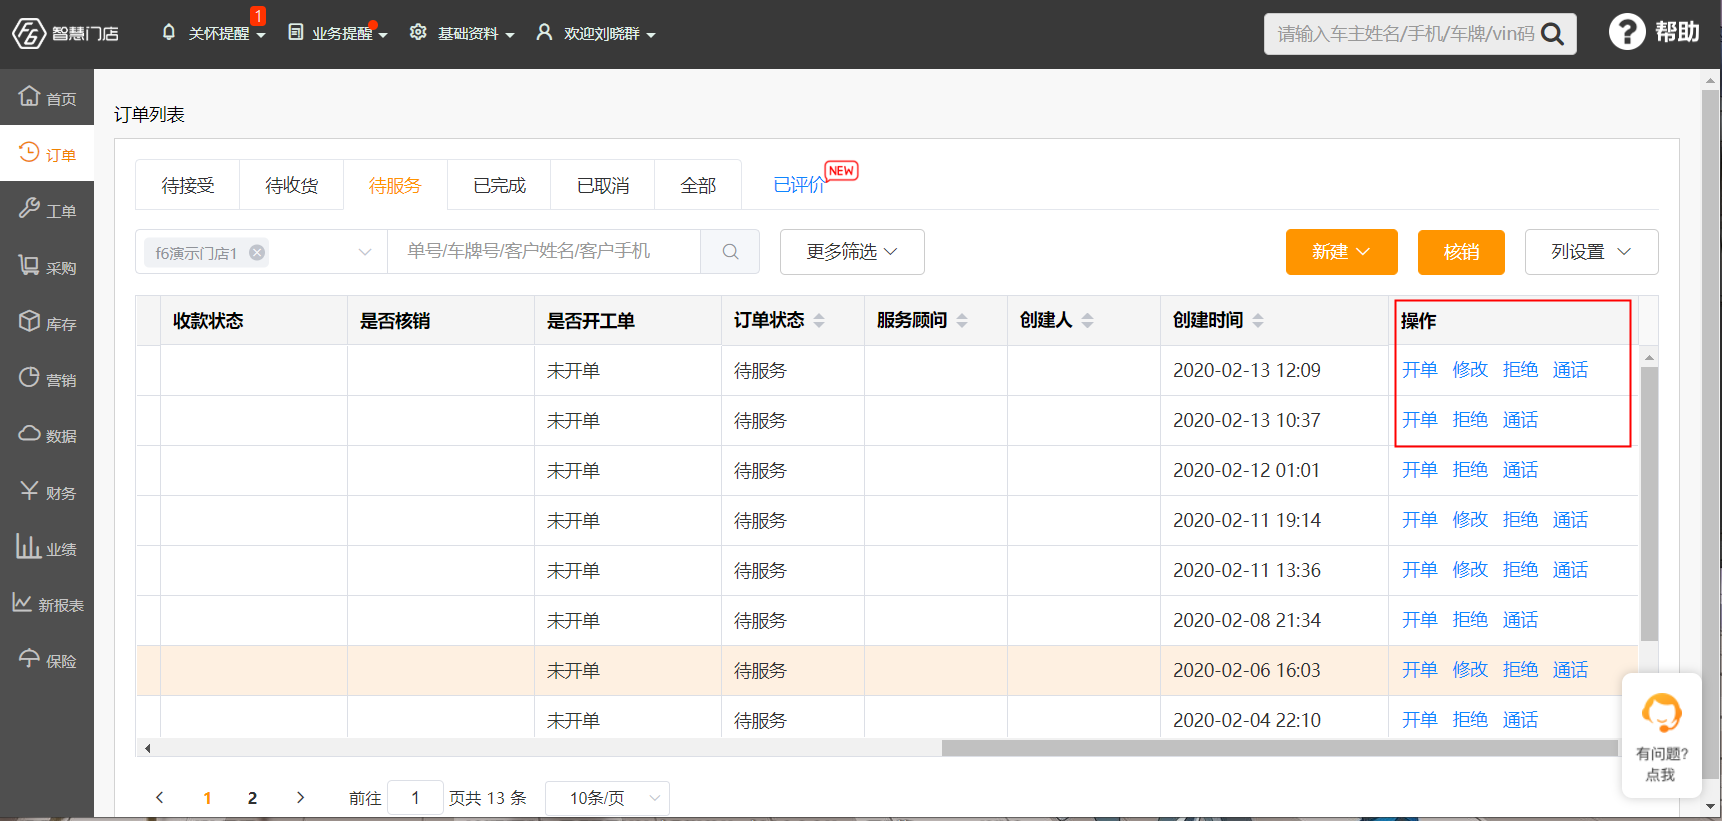Click the 单号/车牌号/客户姓名 search field
This screenshot has height=821, width=1722.
[543, 252]
